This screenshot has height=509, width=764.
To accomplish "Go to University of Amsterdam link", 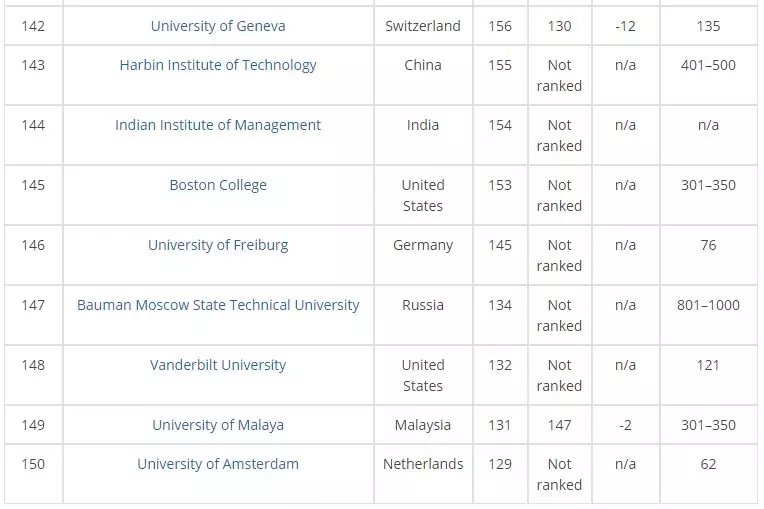I will 218,464.
